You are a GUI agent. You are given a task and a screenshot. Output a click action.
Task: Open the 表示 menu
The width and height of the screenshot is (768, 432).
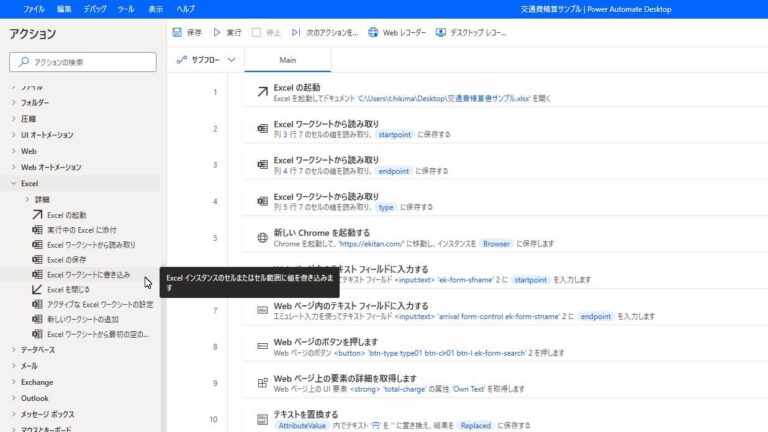(156, 9)
